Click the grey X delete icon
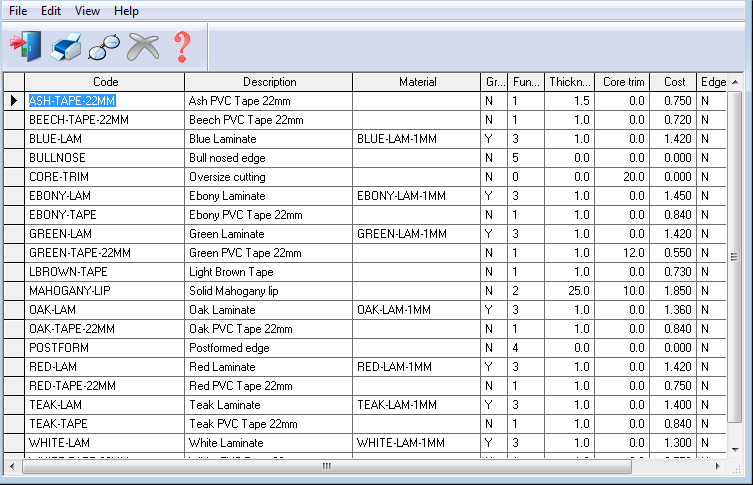The width and height of the screenshot is (753, 485). click(143, 45)
